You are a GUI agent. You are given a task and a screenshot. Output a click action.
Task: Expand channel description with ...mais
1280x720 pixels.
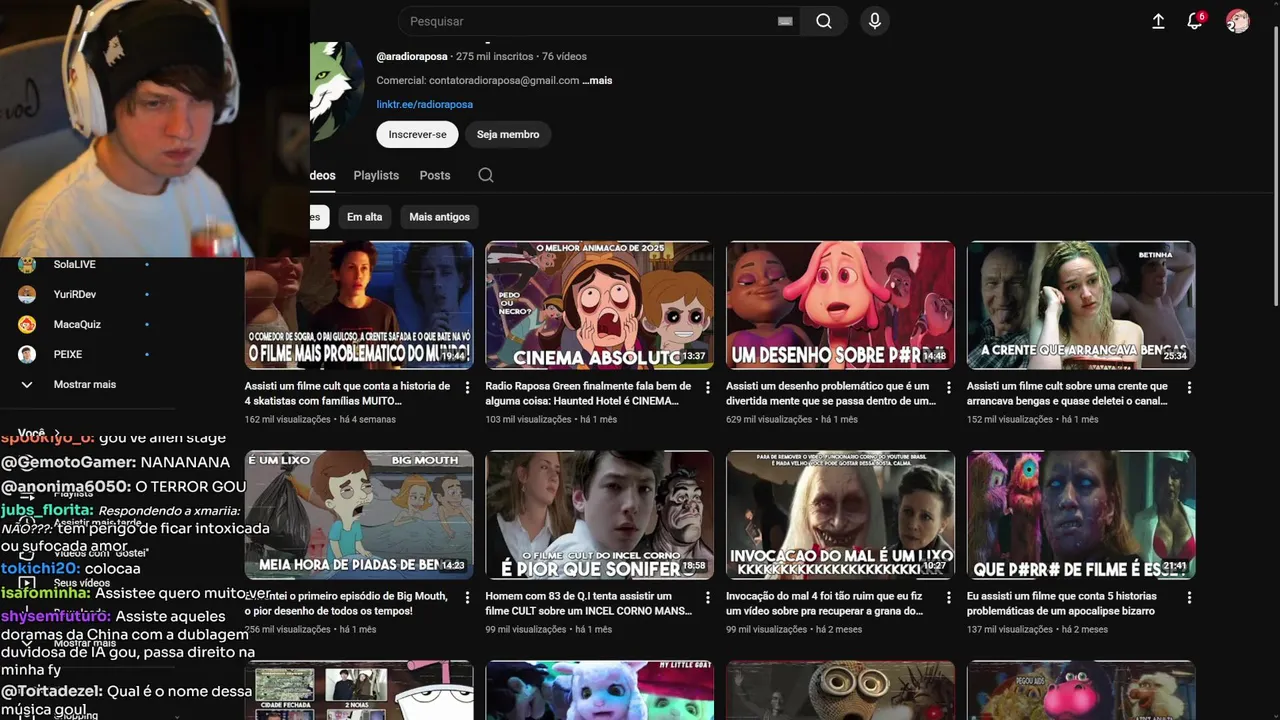(597, 80)
